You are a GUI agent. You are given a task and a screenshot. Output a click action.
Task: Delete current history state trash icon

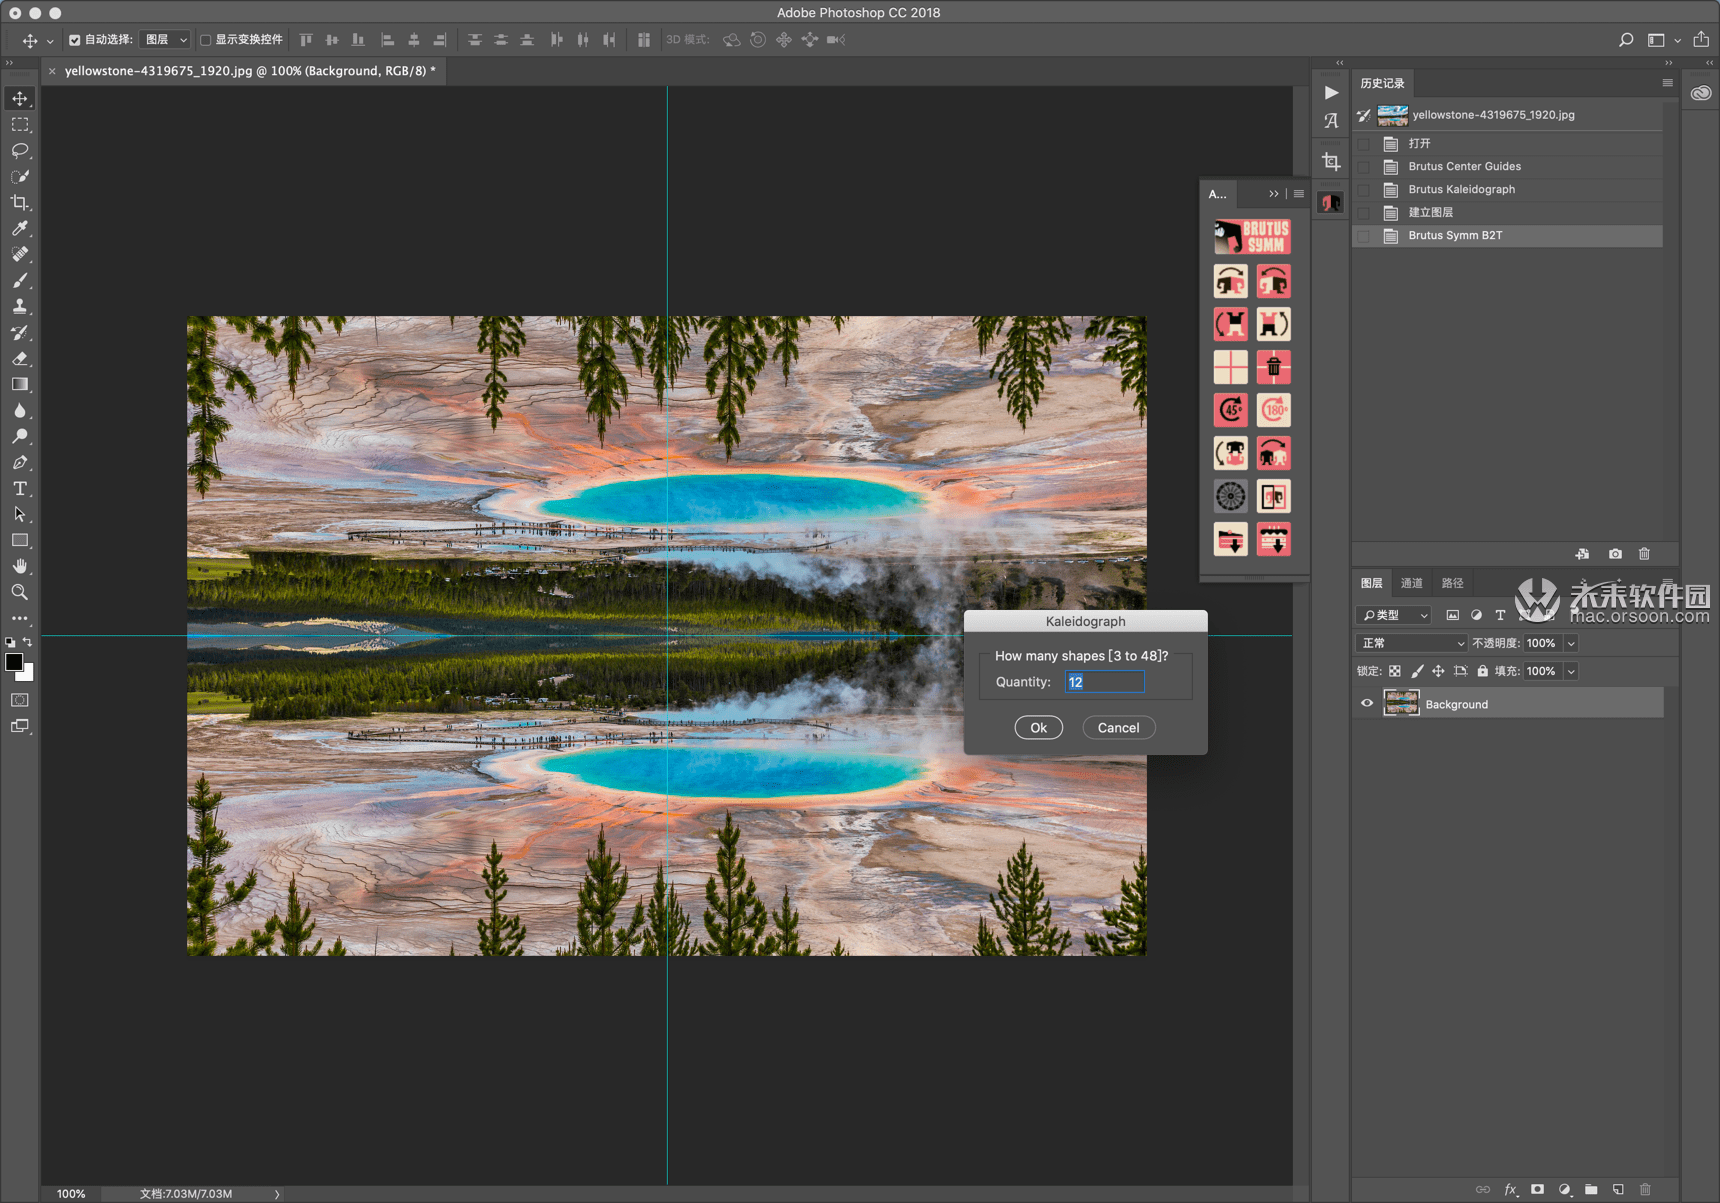1645,553
